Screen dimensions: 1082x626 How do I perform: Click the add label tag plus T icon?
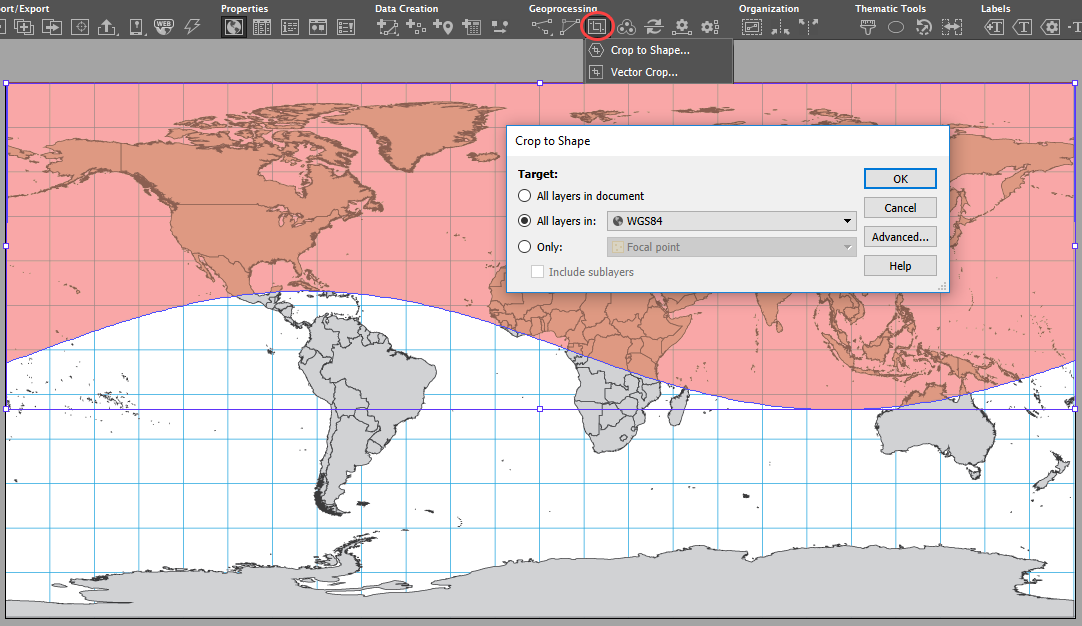click(994, 27)
